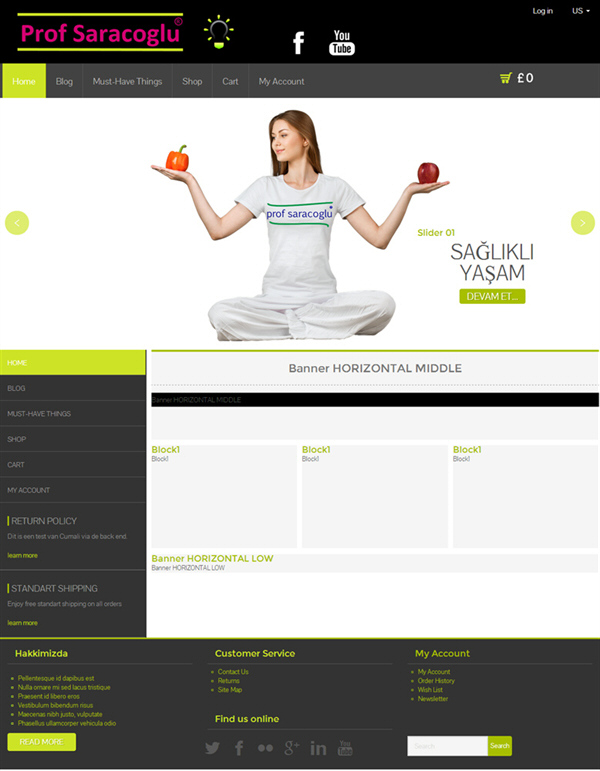Advance the slider with the right arrow
Image resolution: width=600 pixels, height=771 pixels.
tap(583, 223)
